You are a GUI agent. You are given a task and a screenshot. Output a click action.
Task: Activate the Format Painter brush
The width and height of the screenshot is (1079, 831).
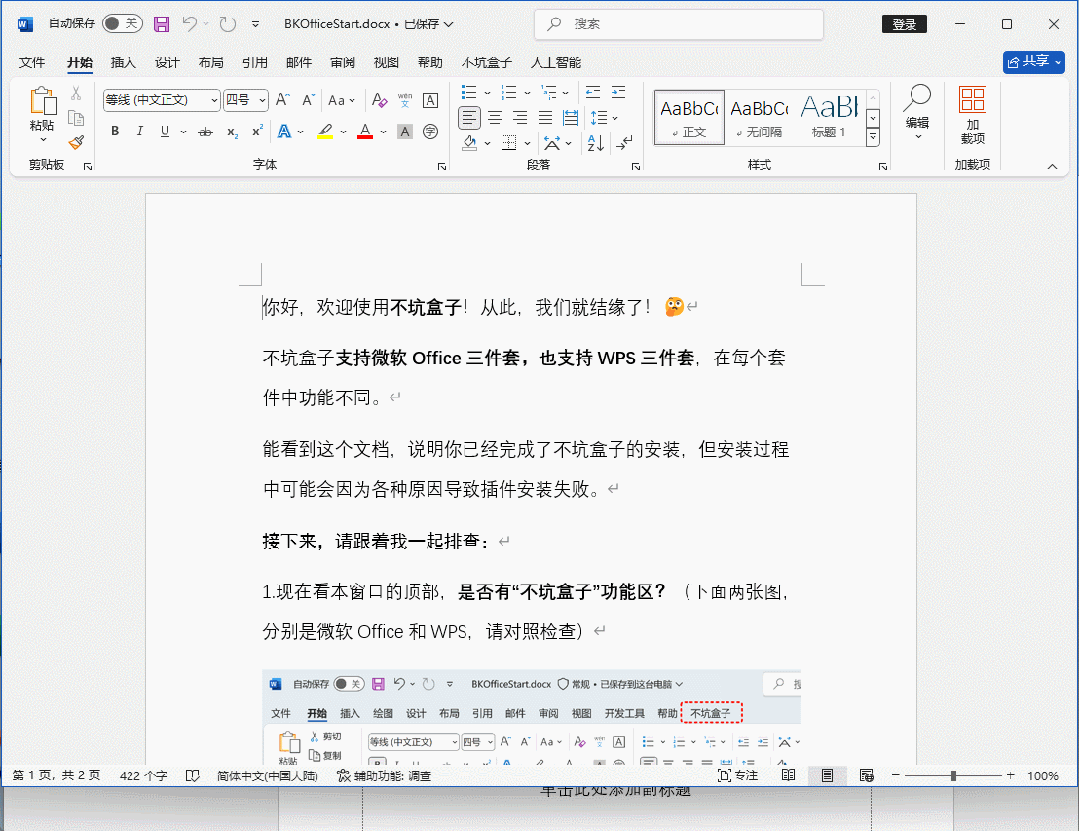click(76, 142)
